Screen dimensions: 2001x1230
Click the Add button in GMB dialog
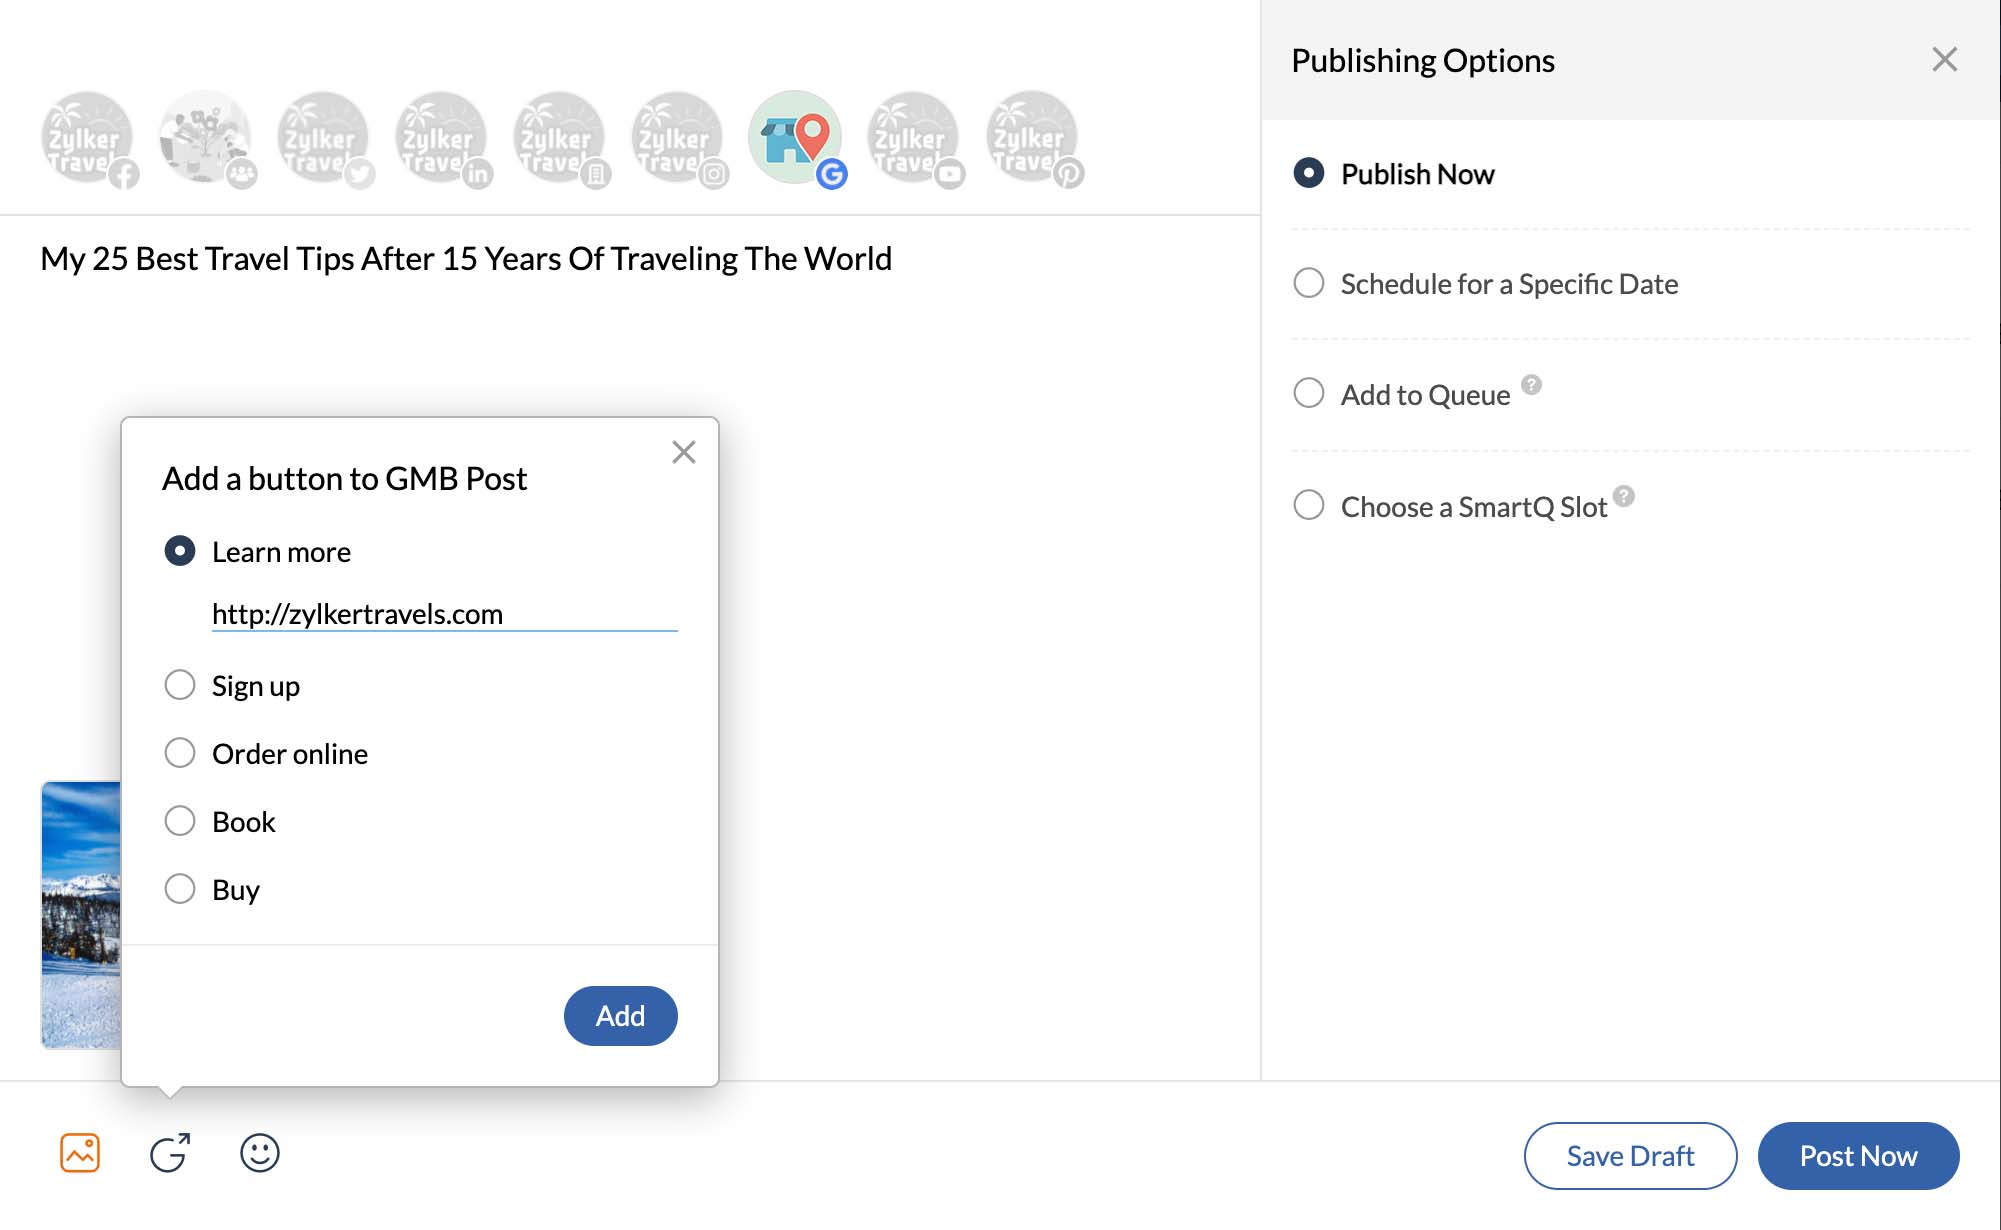[x=620, y=1016]
